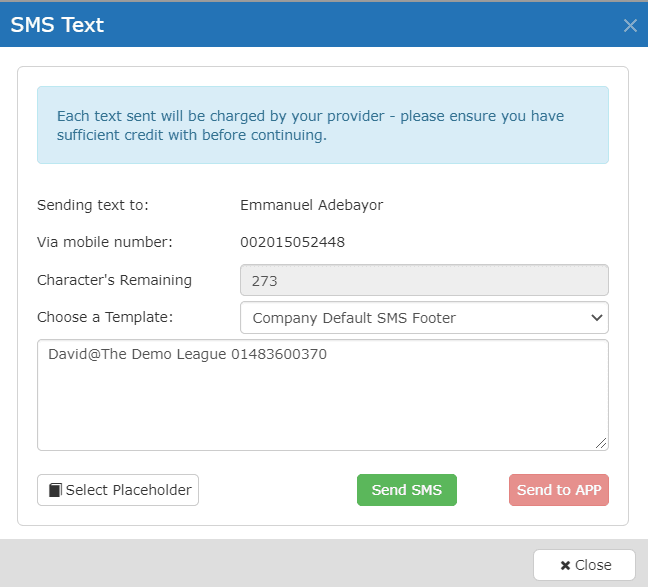Viewport: 648px width, 587px height.
Task: Click the mobile number 002015052448
Action: pyautogui.click(x=292, y=242)
